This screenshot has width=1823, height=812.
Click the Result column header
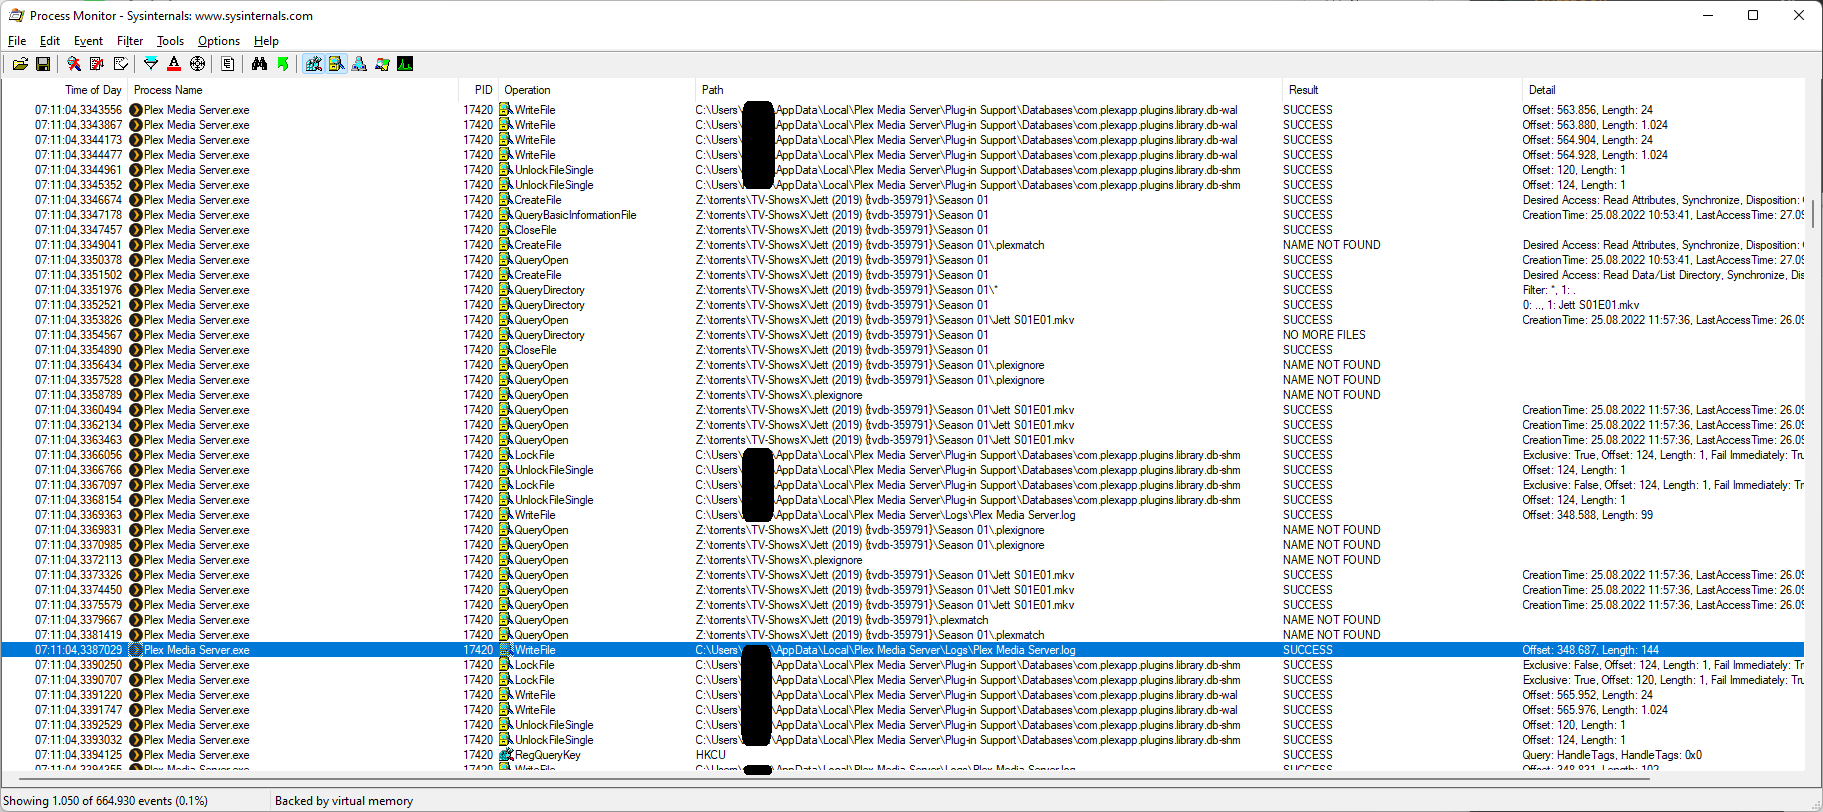[x=1402, y=90]
